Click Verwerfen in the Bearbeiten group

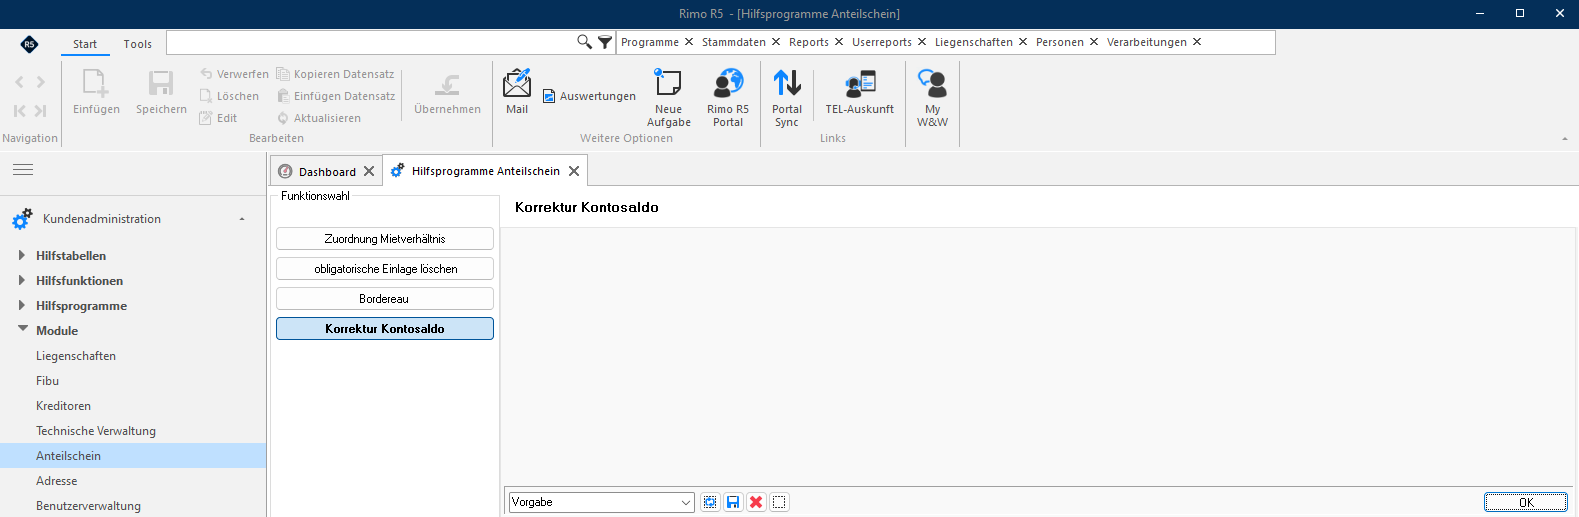(x=234, y=74)
